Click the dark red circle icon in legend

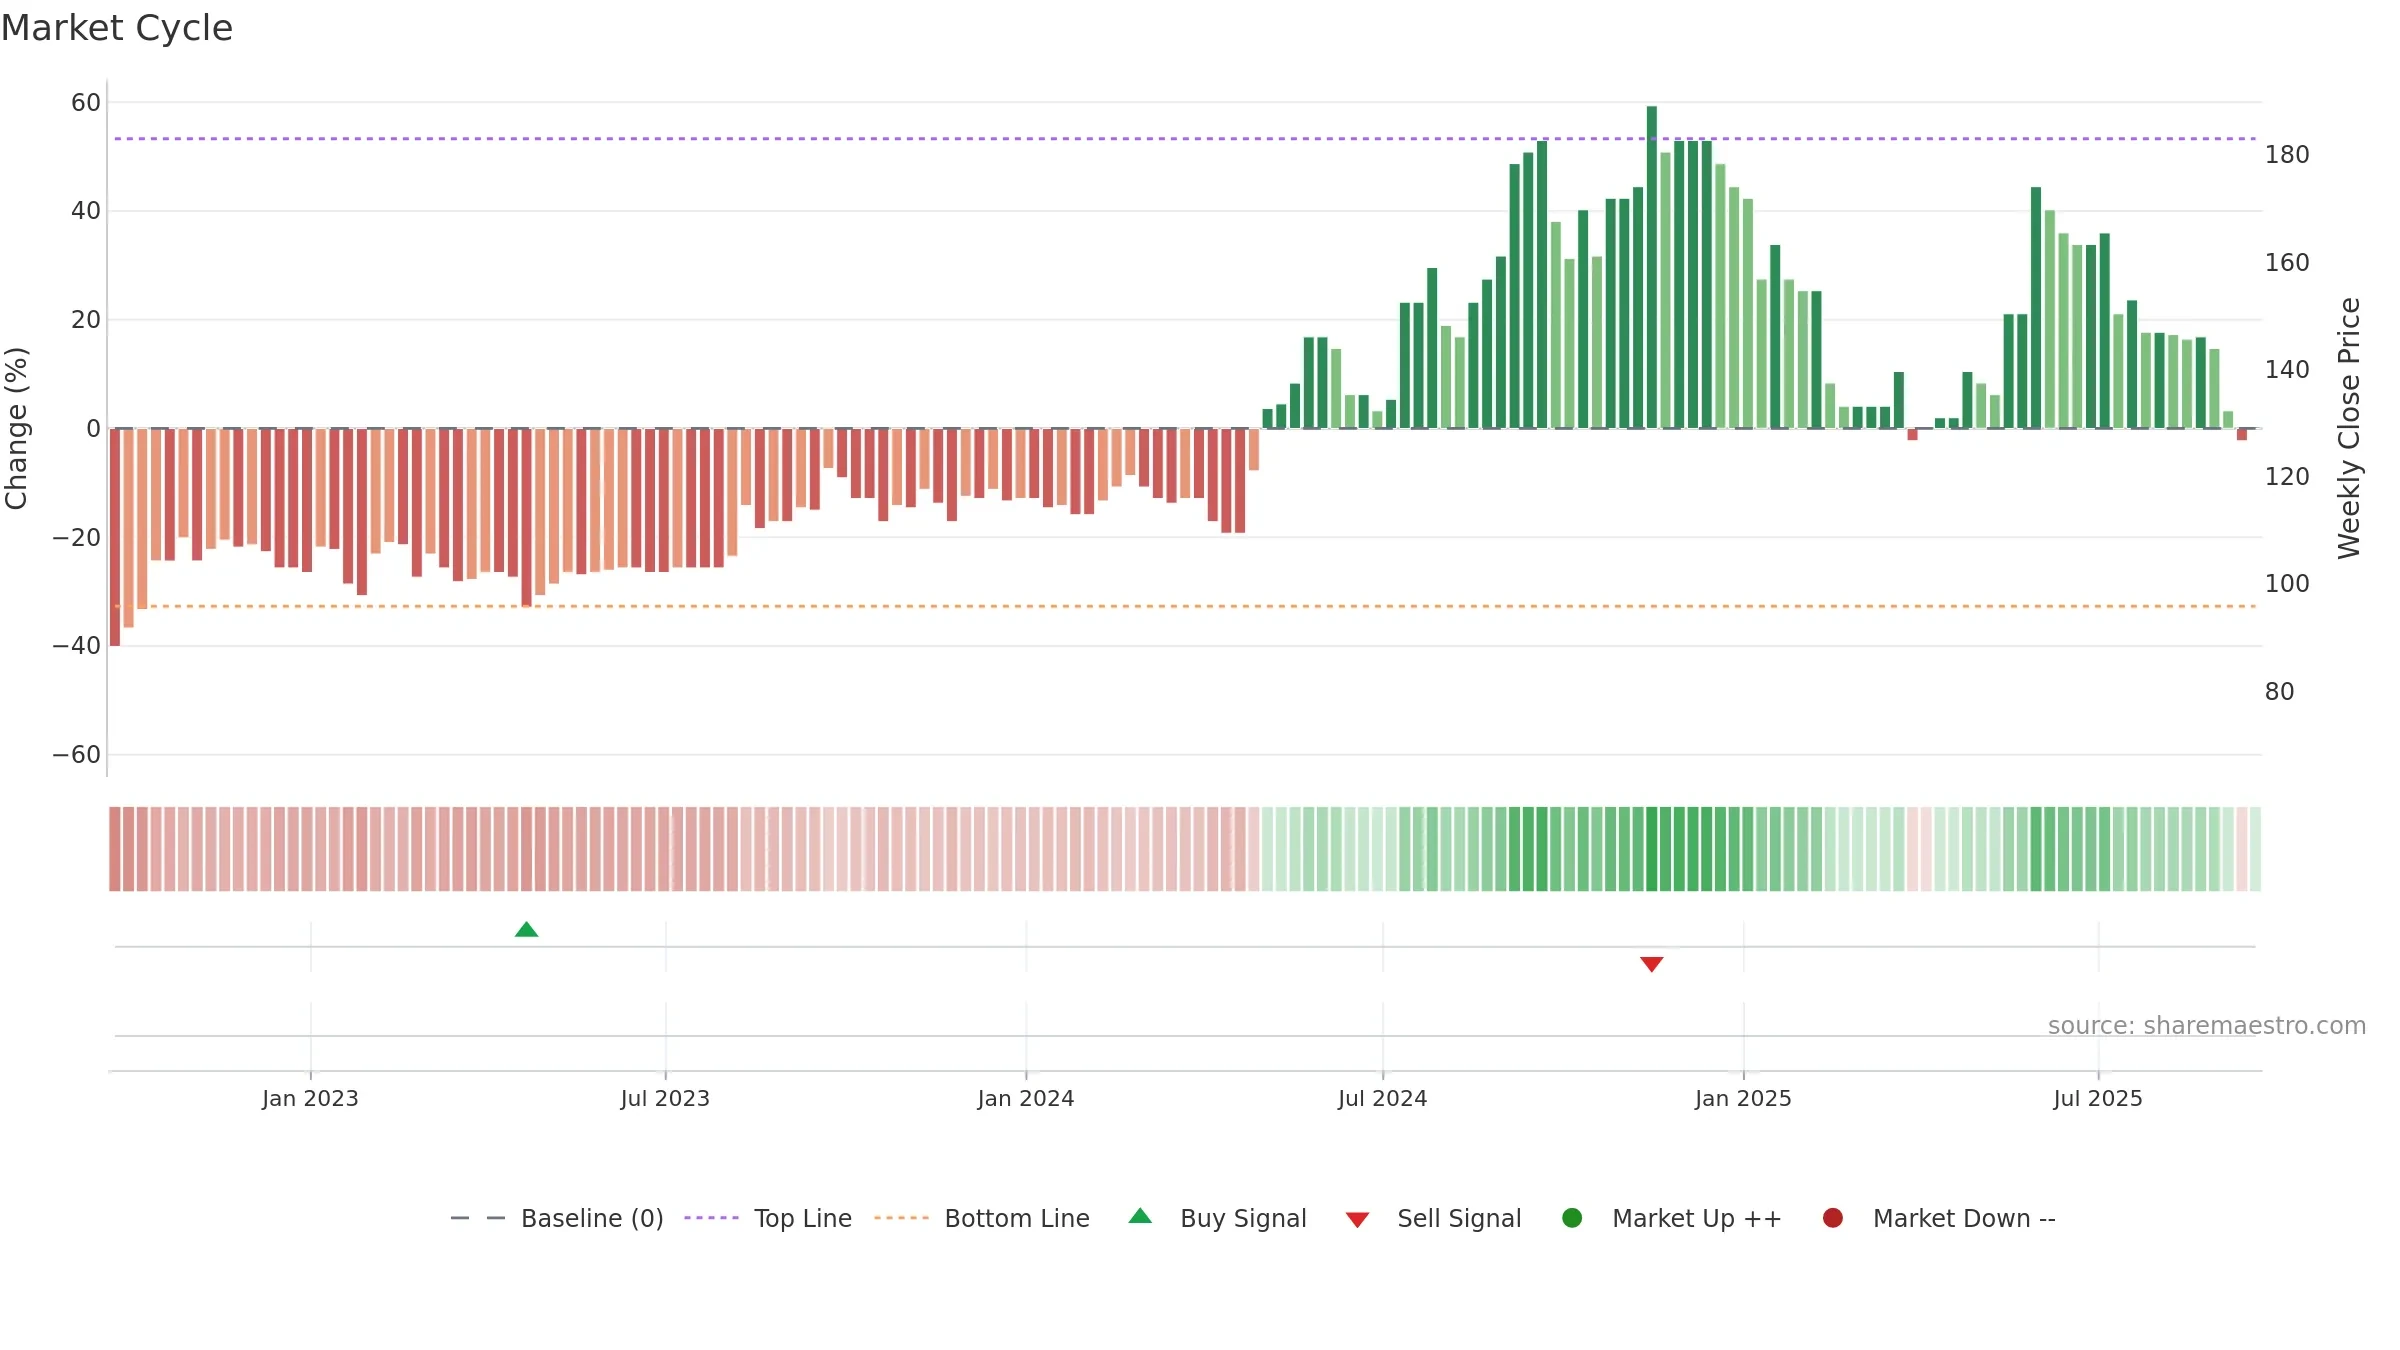[x=1833, y=1218]
